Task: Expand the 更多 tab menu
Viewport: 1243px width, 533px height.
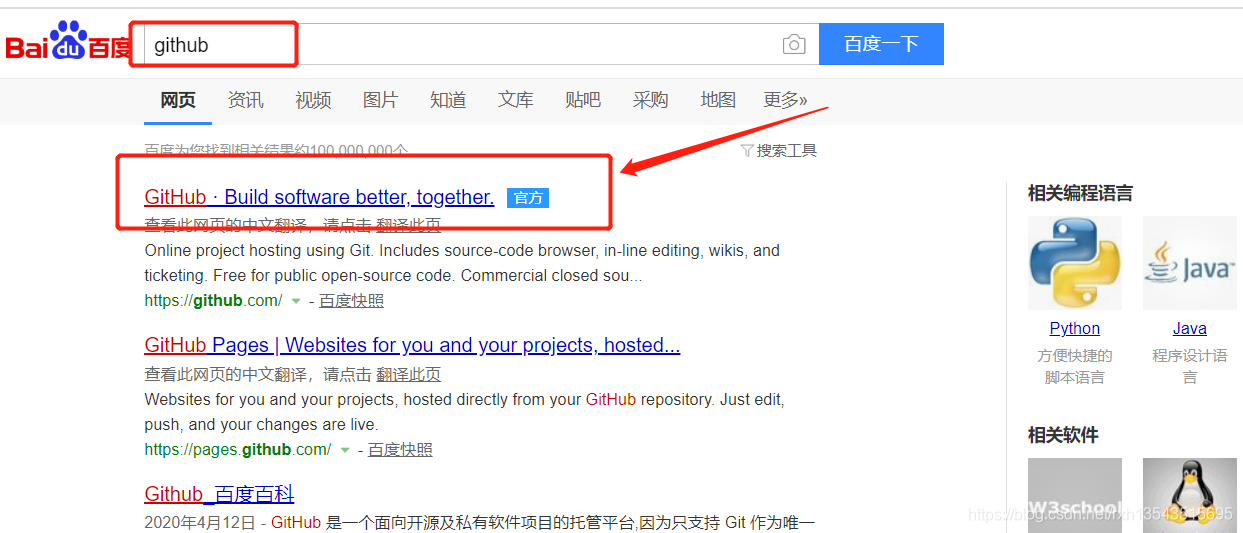Action: click(785, 100)
